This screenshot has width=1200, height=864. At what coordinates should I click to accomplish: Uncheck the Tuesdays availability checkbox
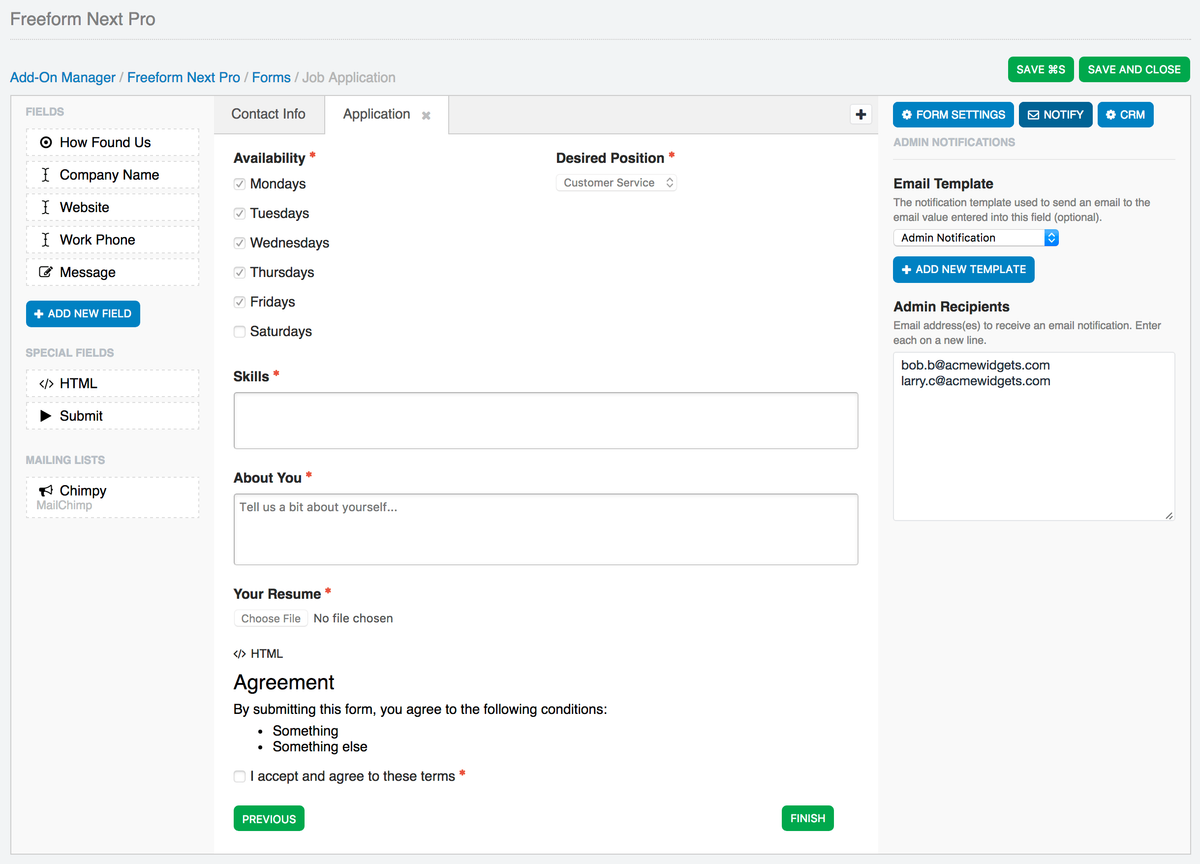click(240, 213)
